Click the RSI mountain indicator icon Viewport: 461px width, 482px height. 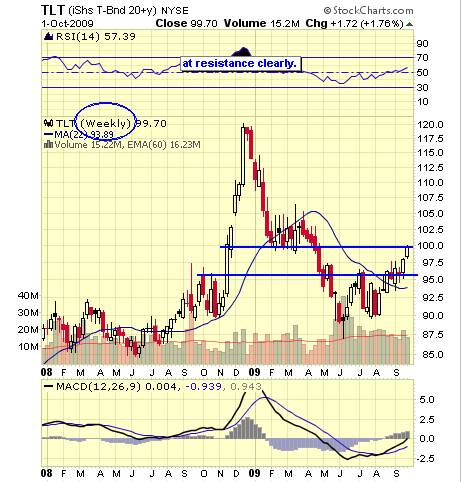pos(48,36)
